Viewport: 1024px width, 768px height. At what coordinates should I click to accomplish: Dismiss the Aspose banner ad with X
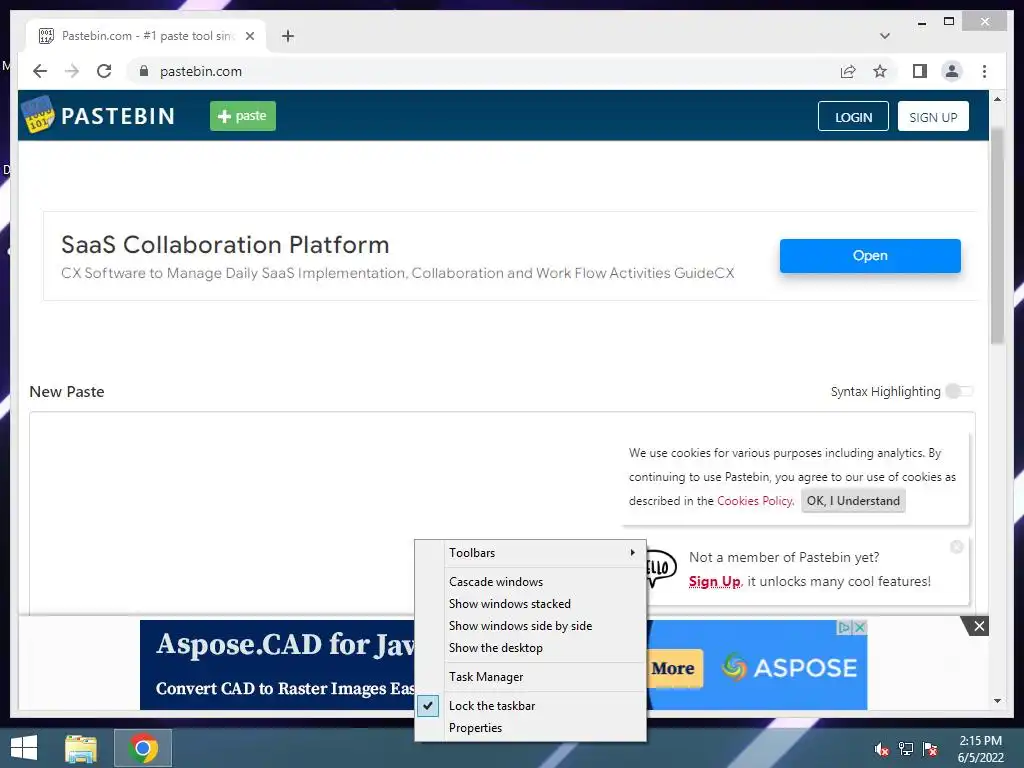point(978,626)
